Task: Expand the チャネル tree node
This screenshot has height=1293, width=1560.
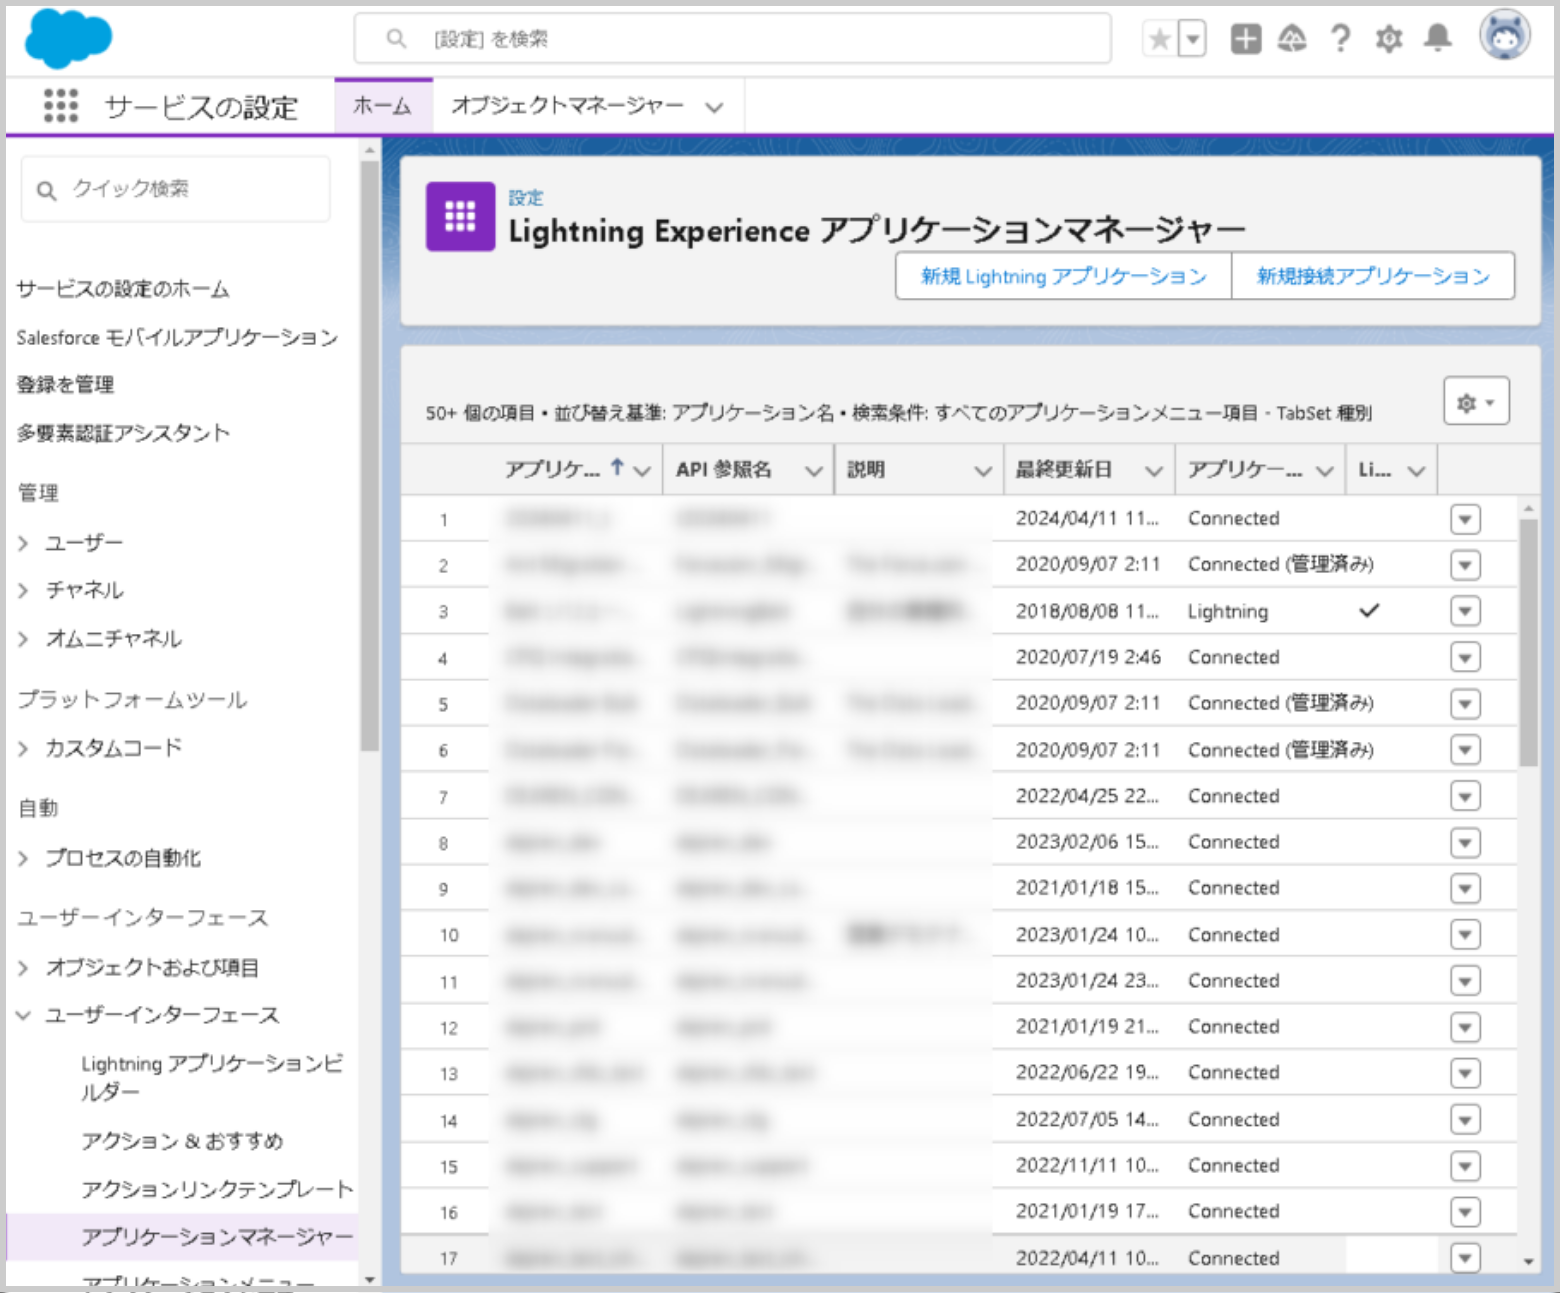Action: (x=23, y=590)
